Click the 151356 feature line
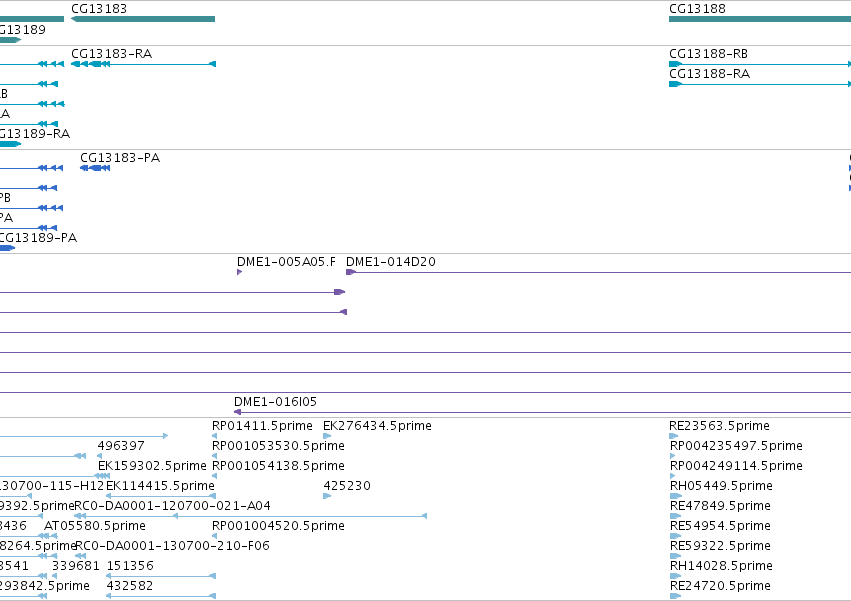Image resolution: width=851 pixels, height=601 pixels. (161, 576)
